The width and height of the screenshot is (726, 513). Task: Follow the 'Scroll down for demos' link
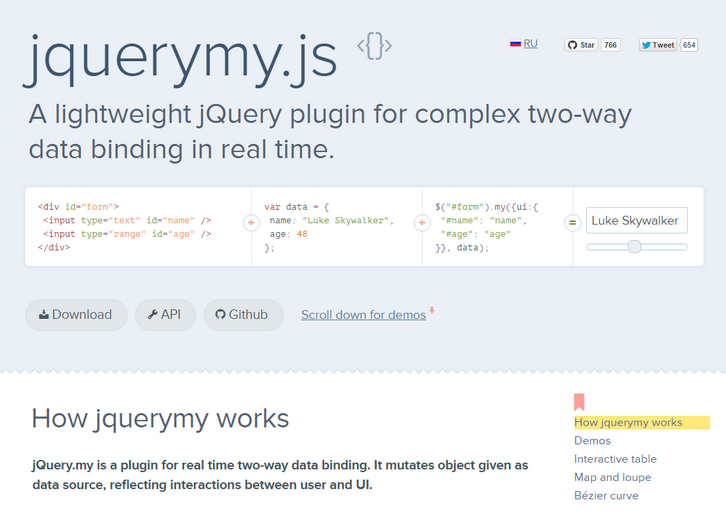coord(363,315)
